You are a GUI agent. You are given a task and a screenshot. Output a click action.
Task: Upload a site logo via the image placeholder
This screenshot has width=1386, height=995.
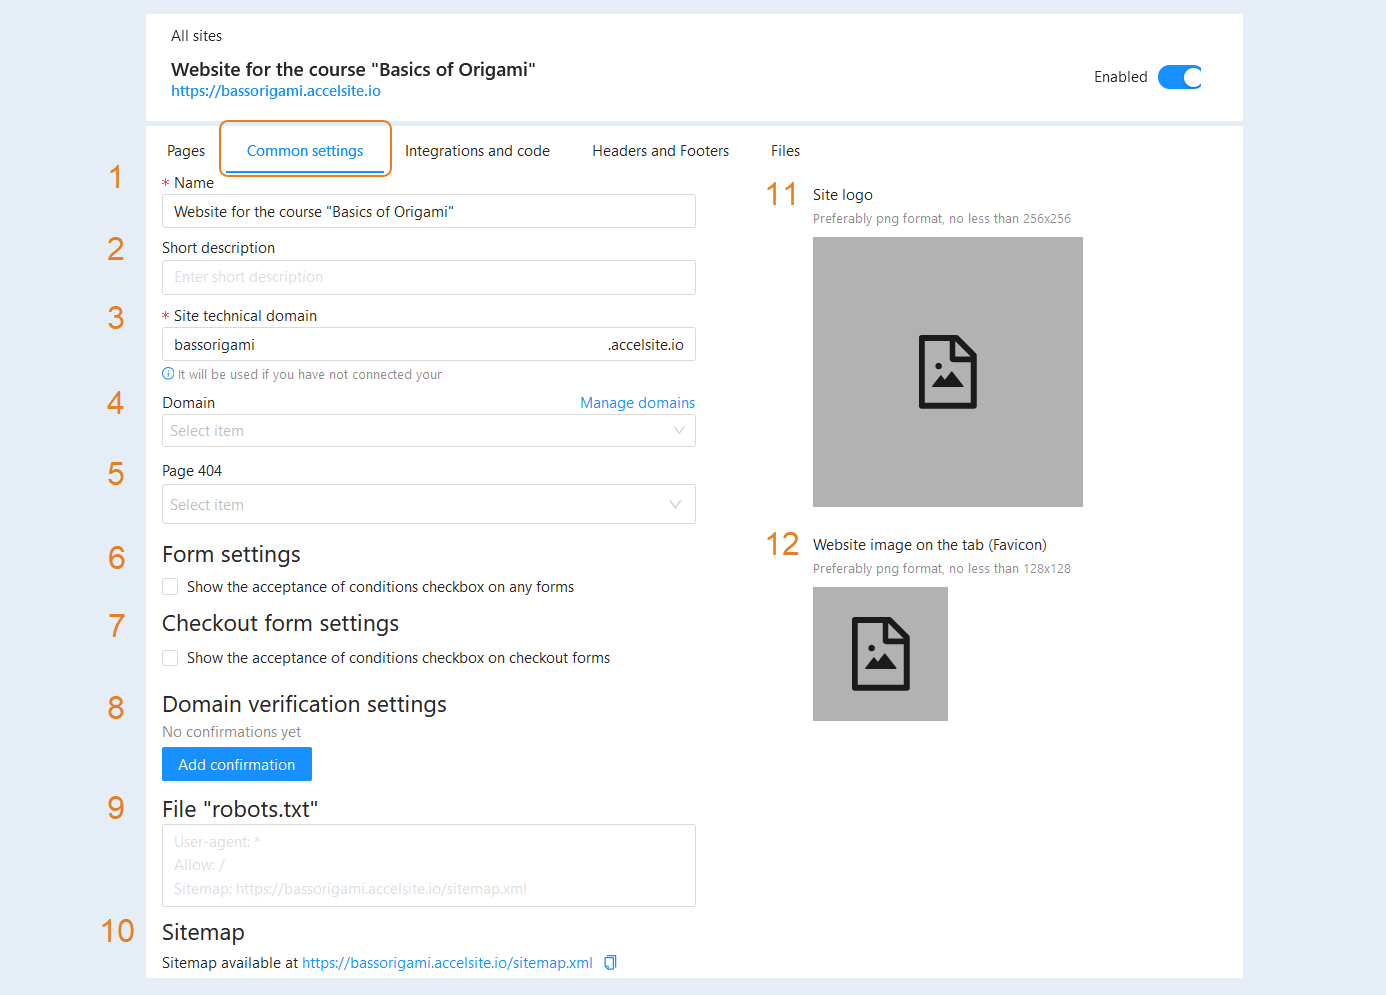click(947, 372)
